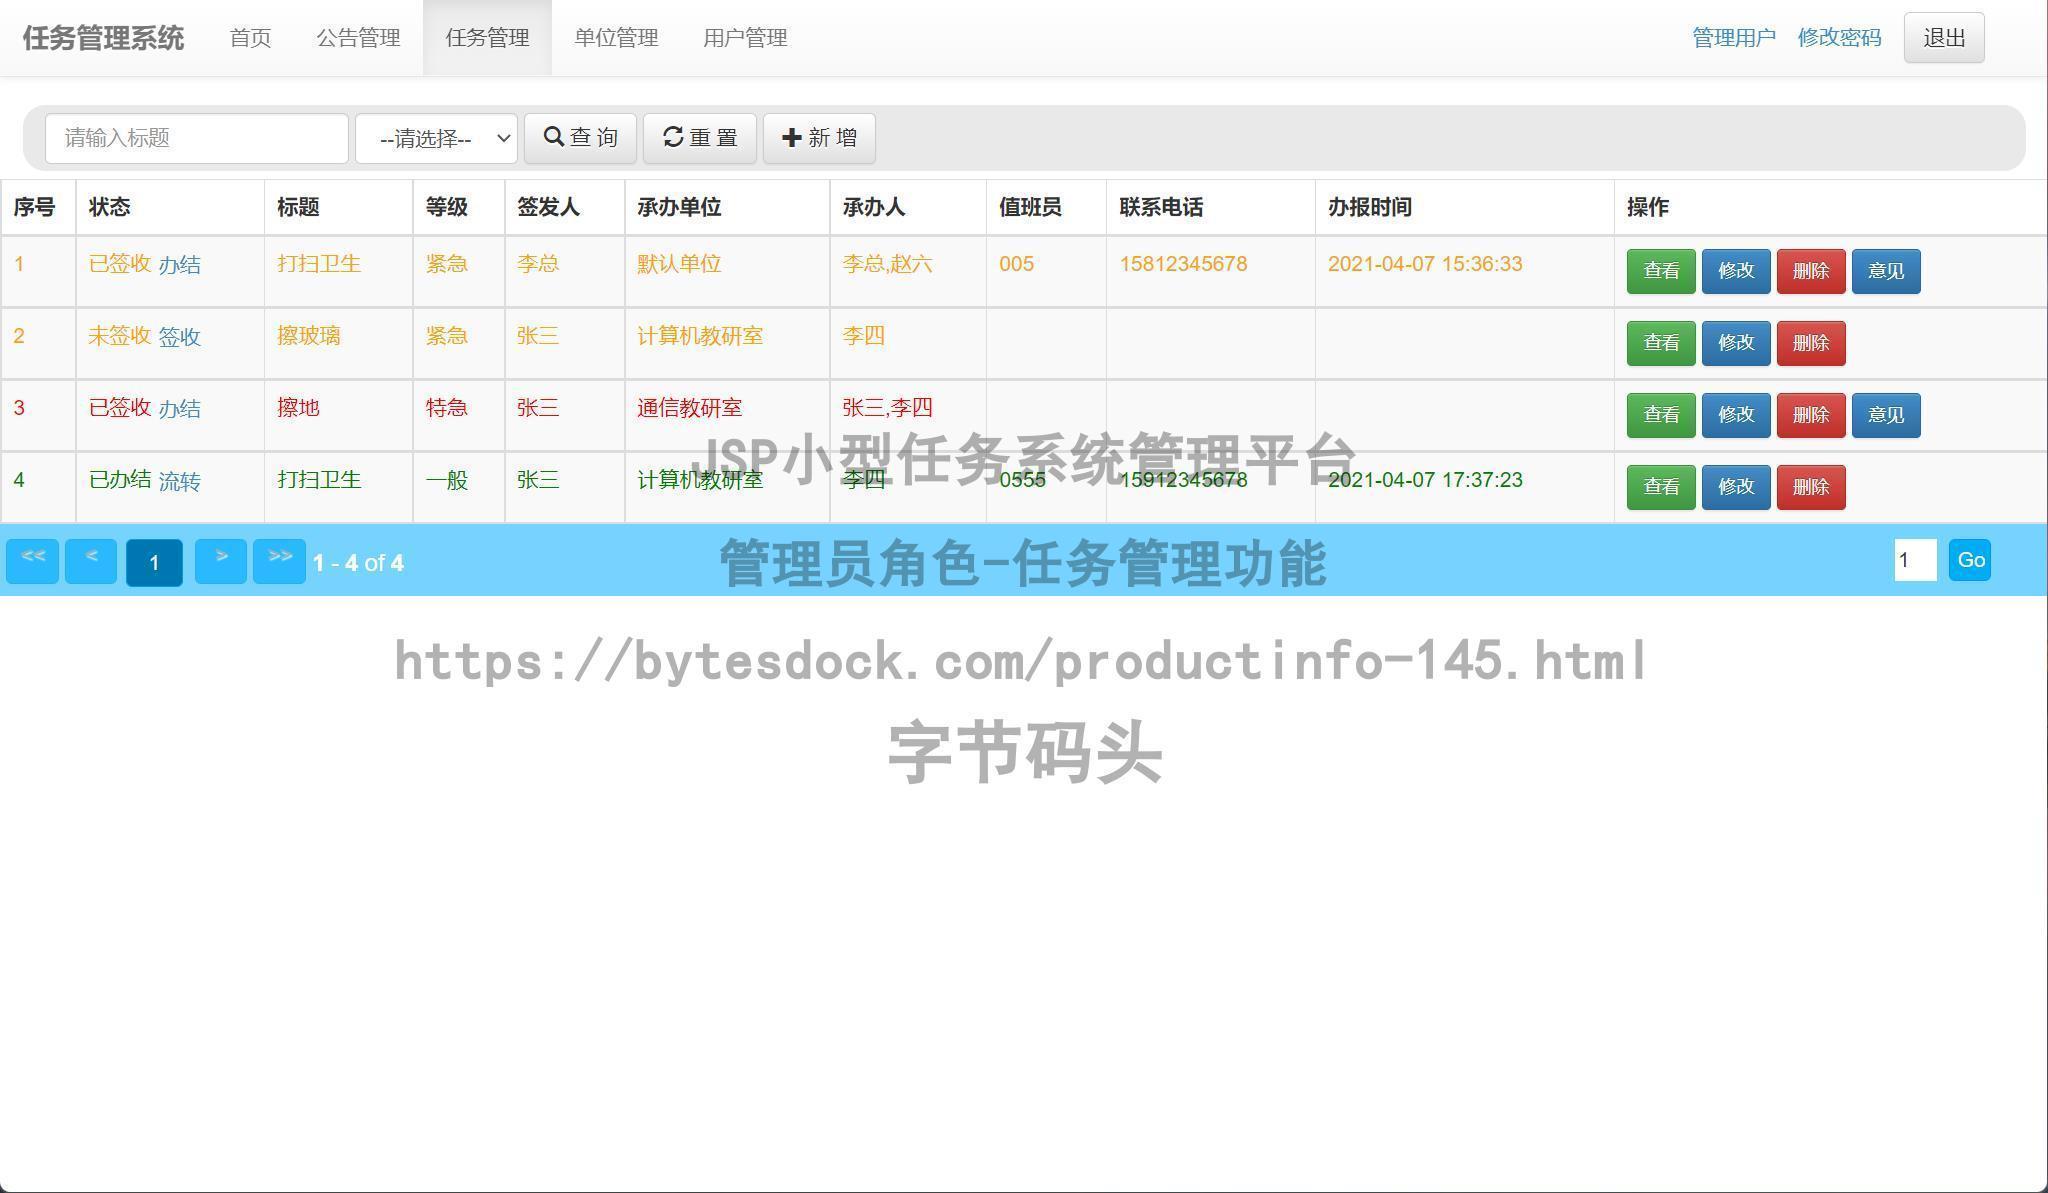This screenshot has width=2048, height=1193.
Task: Click Go to jump to entered page
Action: click(1969, 560)
